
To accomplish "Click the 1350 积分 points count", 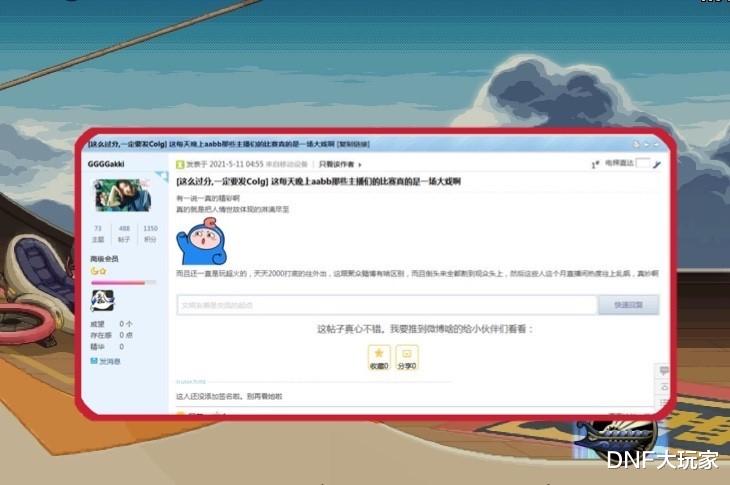I will pos(150,234).
